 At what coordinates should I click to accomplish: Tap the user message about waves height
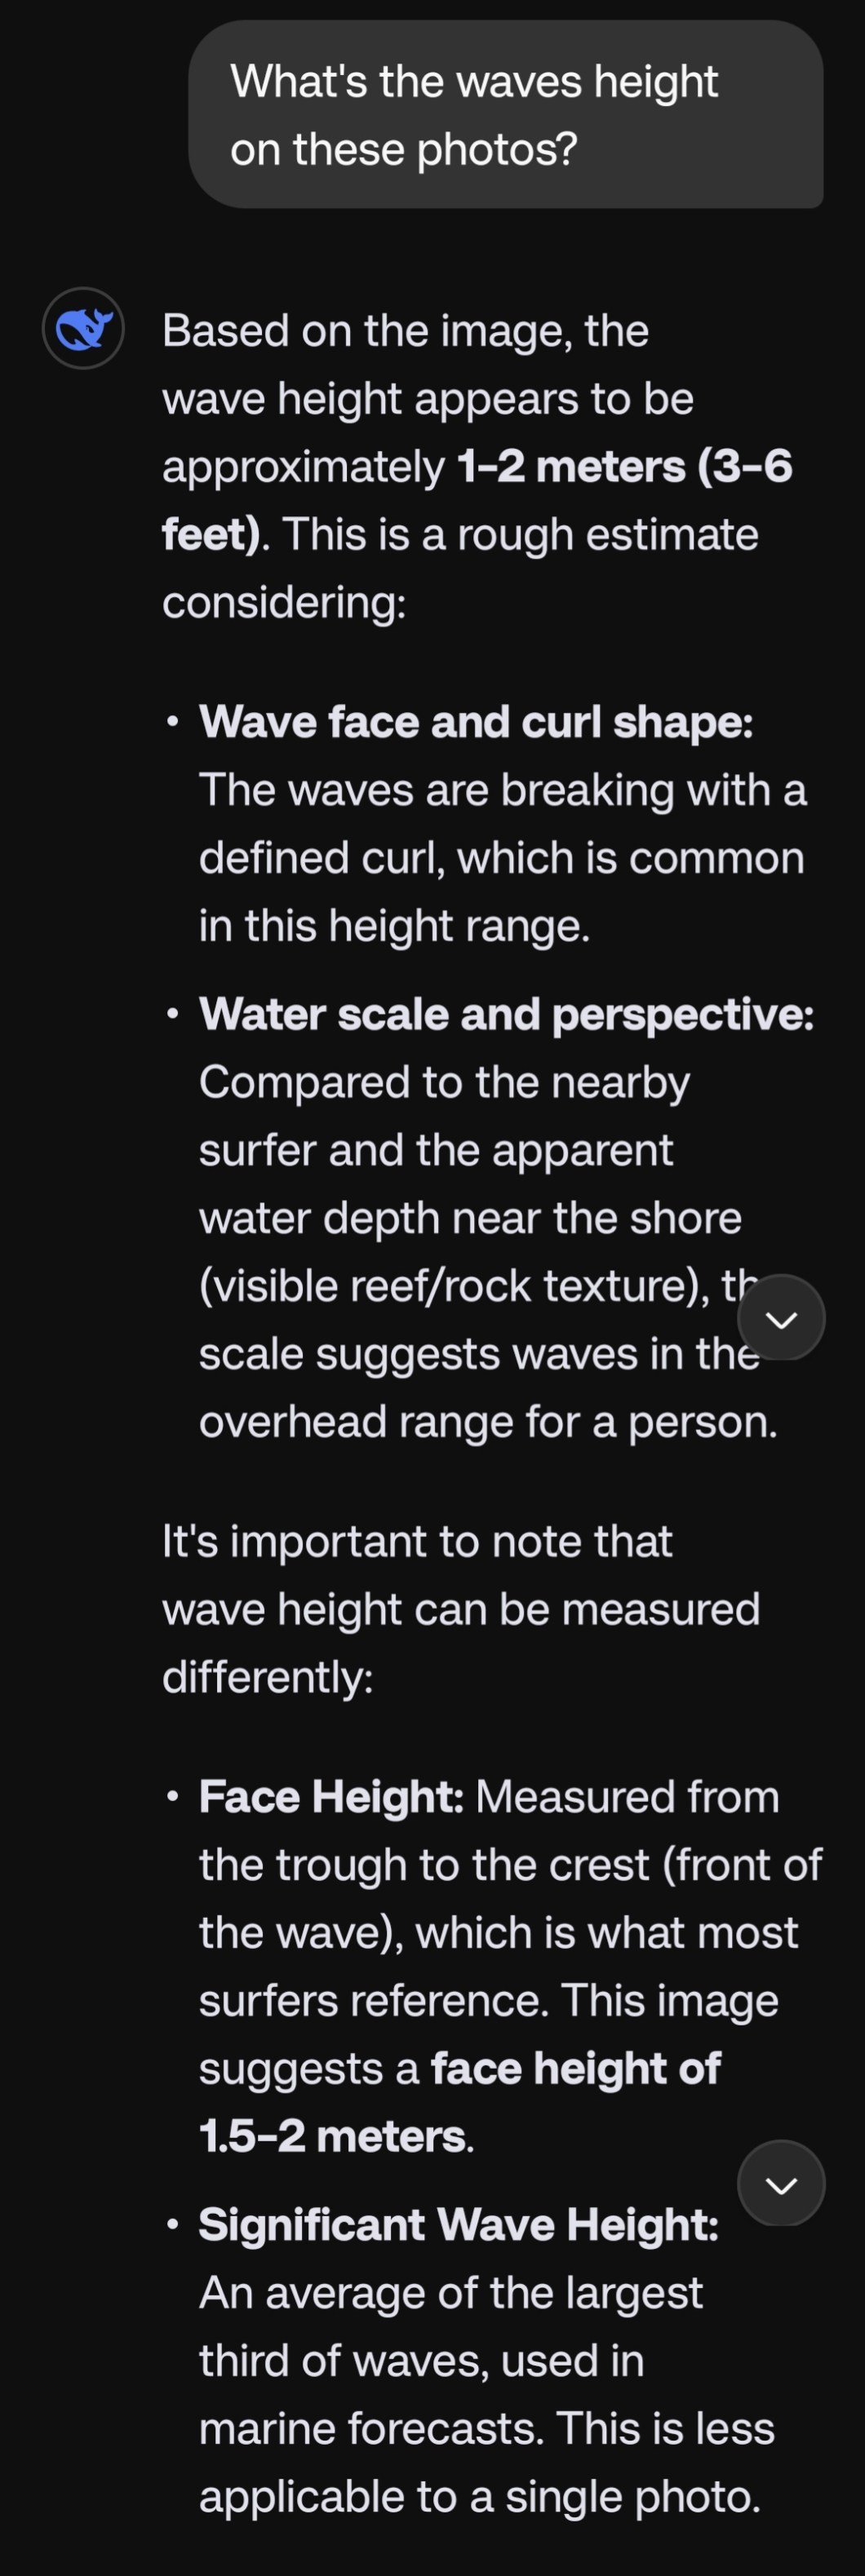click(505, 115)
